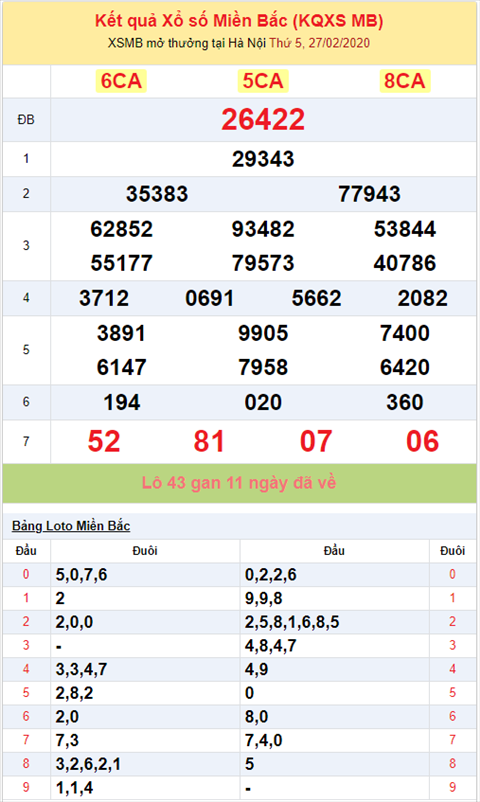Click the special prize number '26422'

(x=263, y=120)
